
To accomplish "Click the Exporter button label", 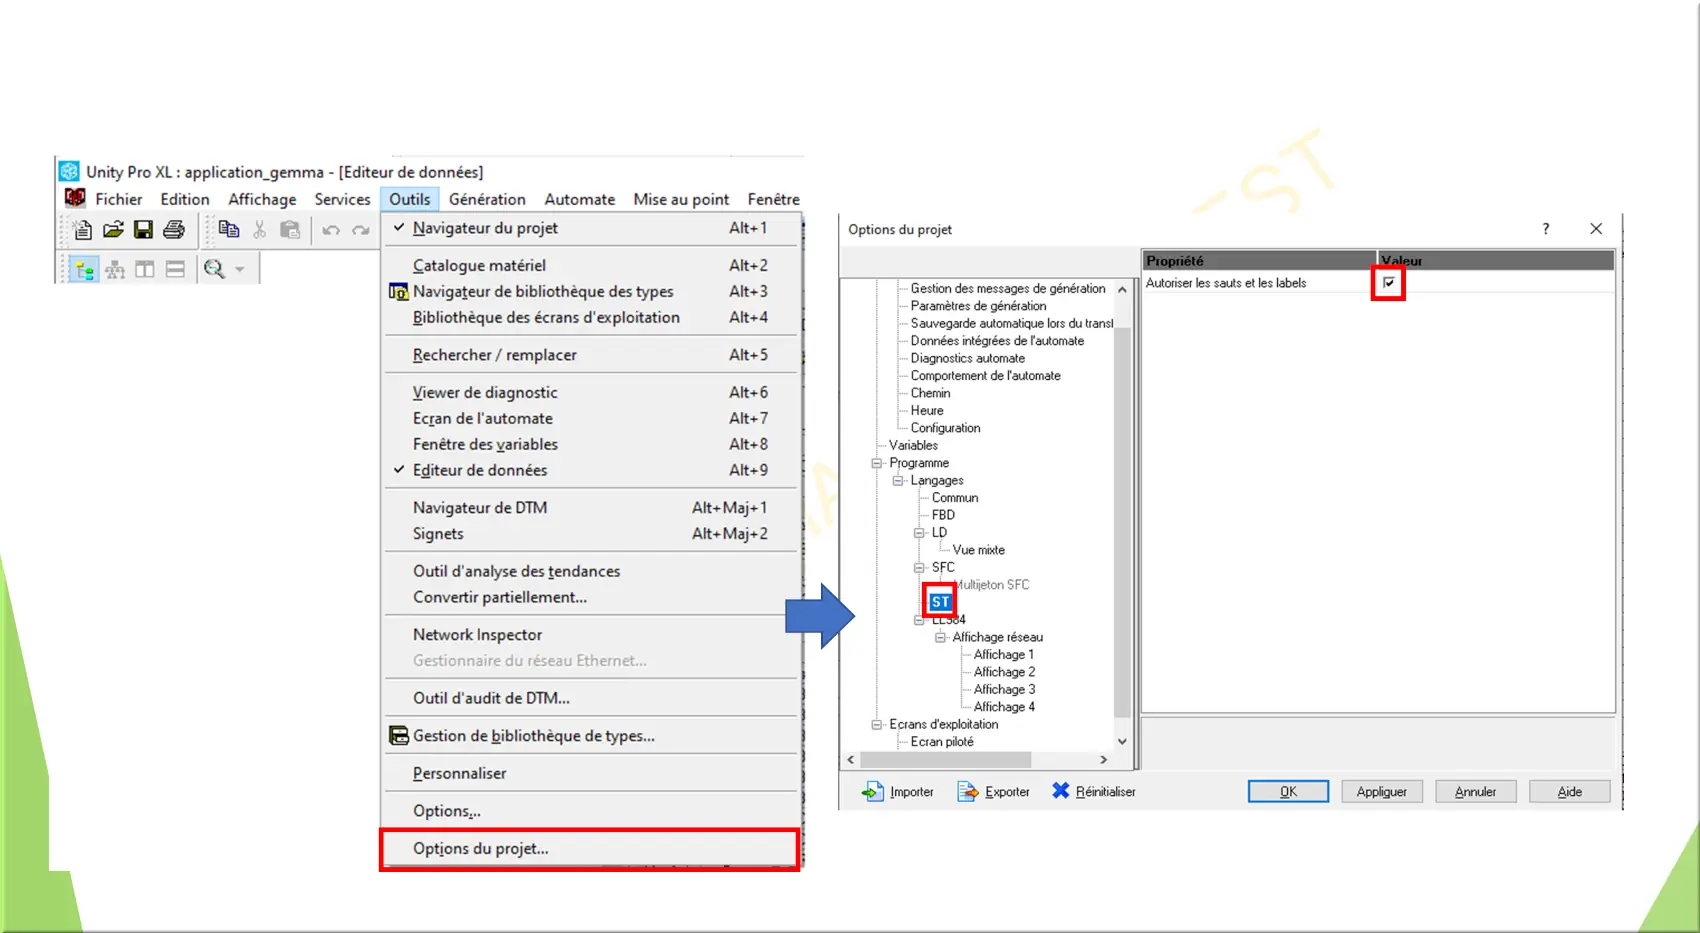I will coord(1007,792).
